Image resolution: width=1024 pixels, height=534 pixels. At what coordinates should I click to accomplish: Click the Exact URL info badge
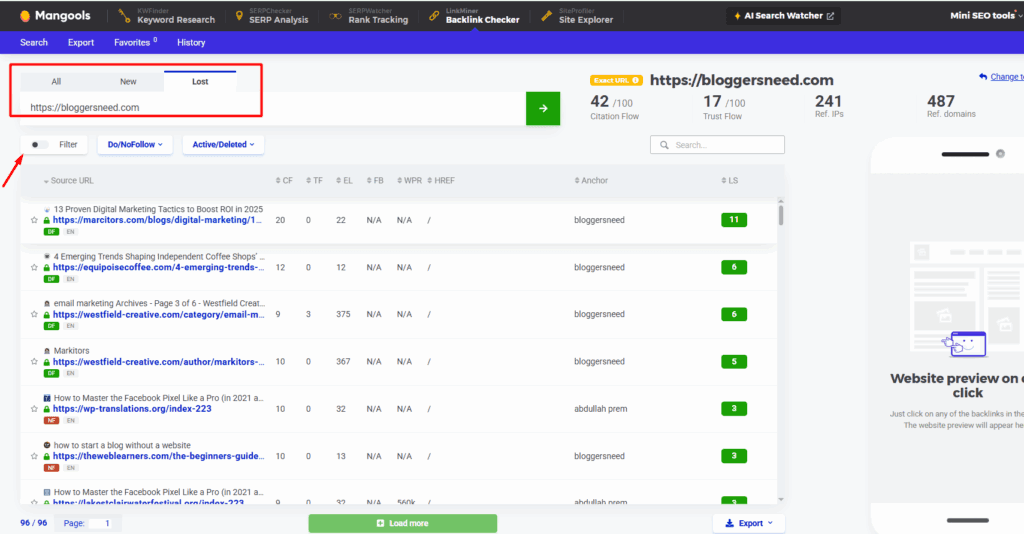pyautogui.click(x=616, y=80)
